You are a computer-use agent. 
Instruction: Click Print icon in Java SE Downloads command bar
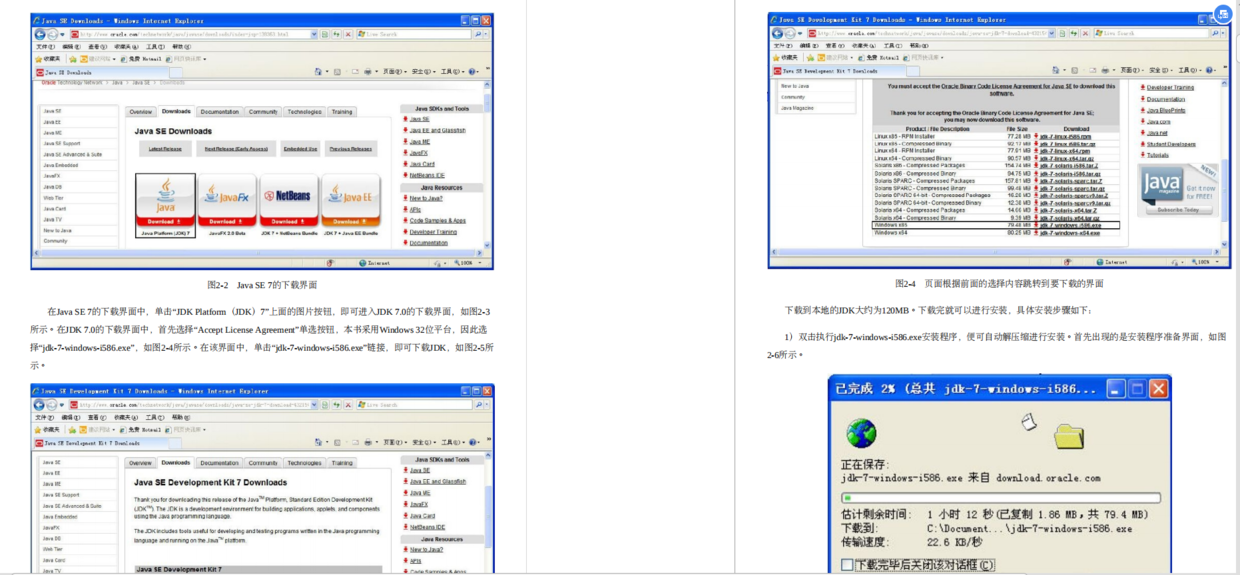pos(367,72)
